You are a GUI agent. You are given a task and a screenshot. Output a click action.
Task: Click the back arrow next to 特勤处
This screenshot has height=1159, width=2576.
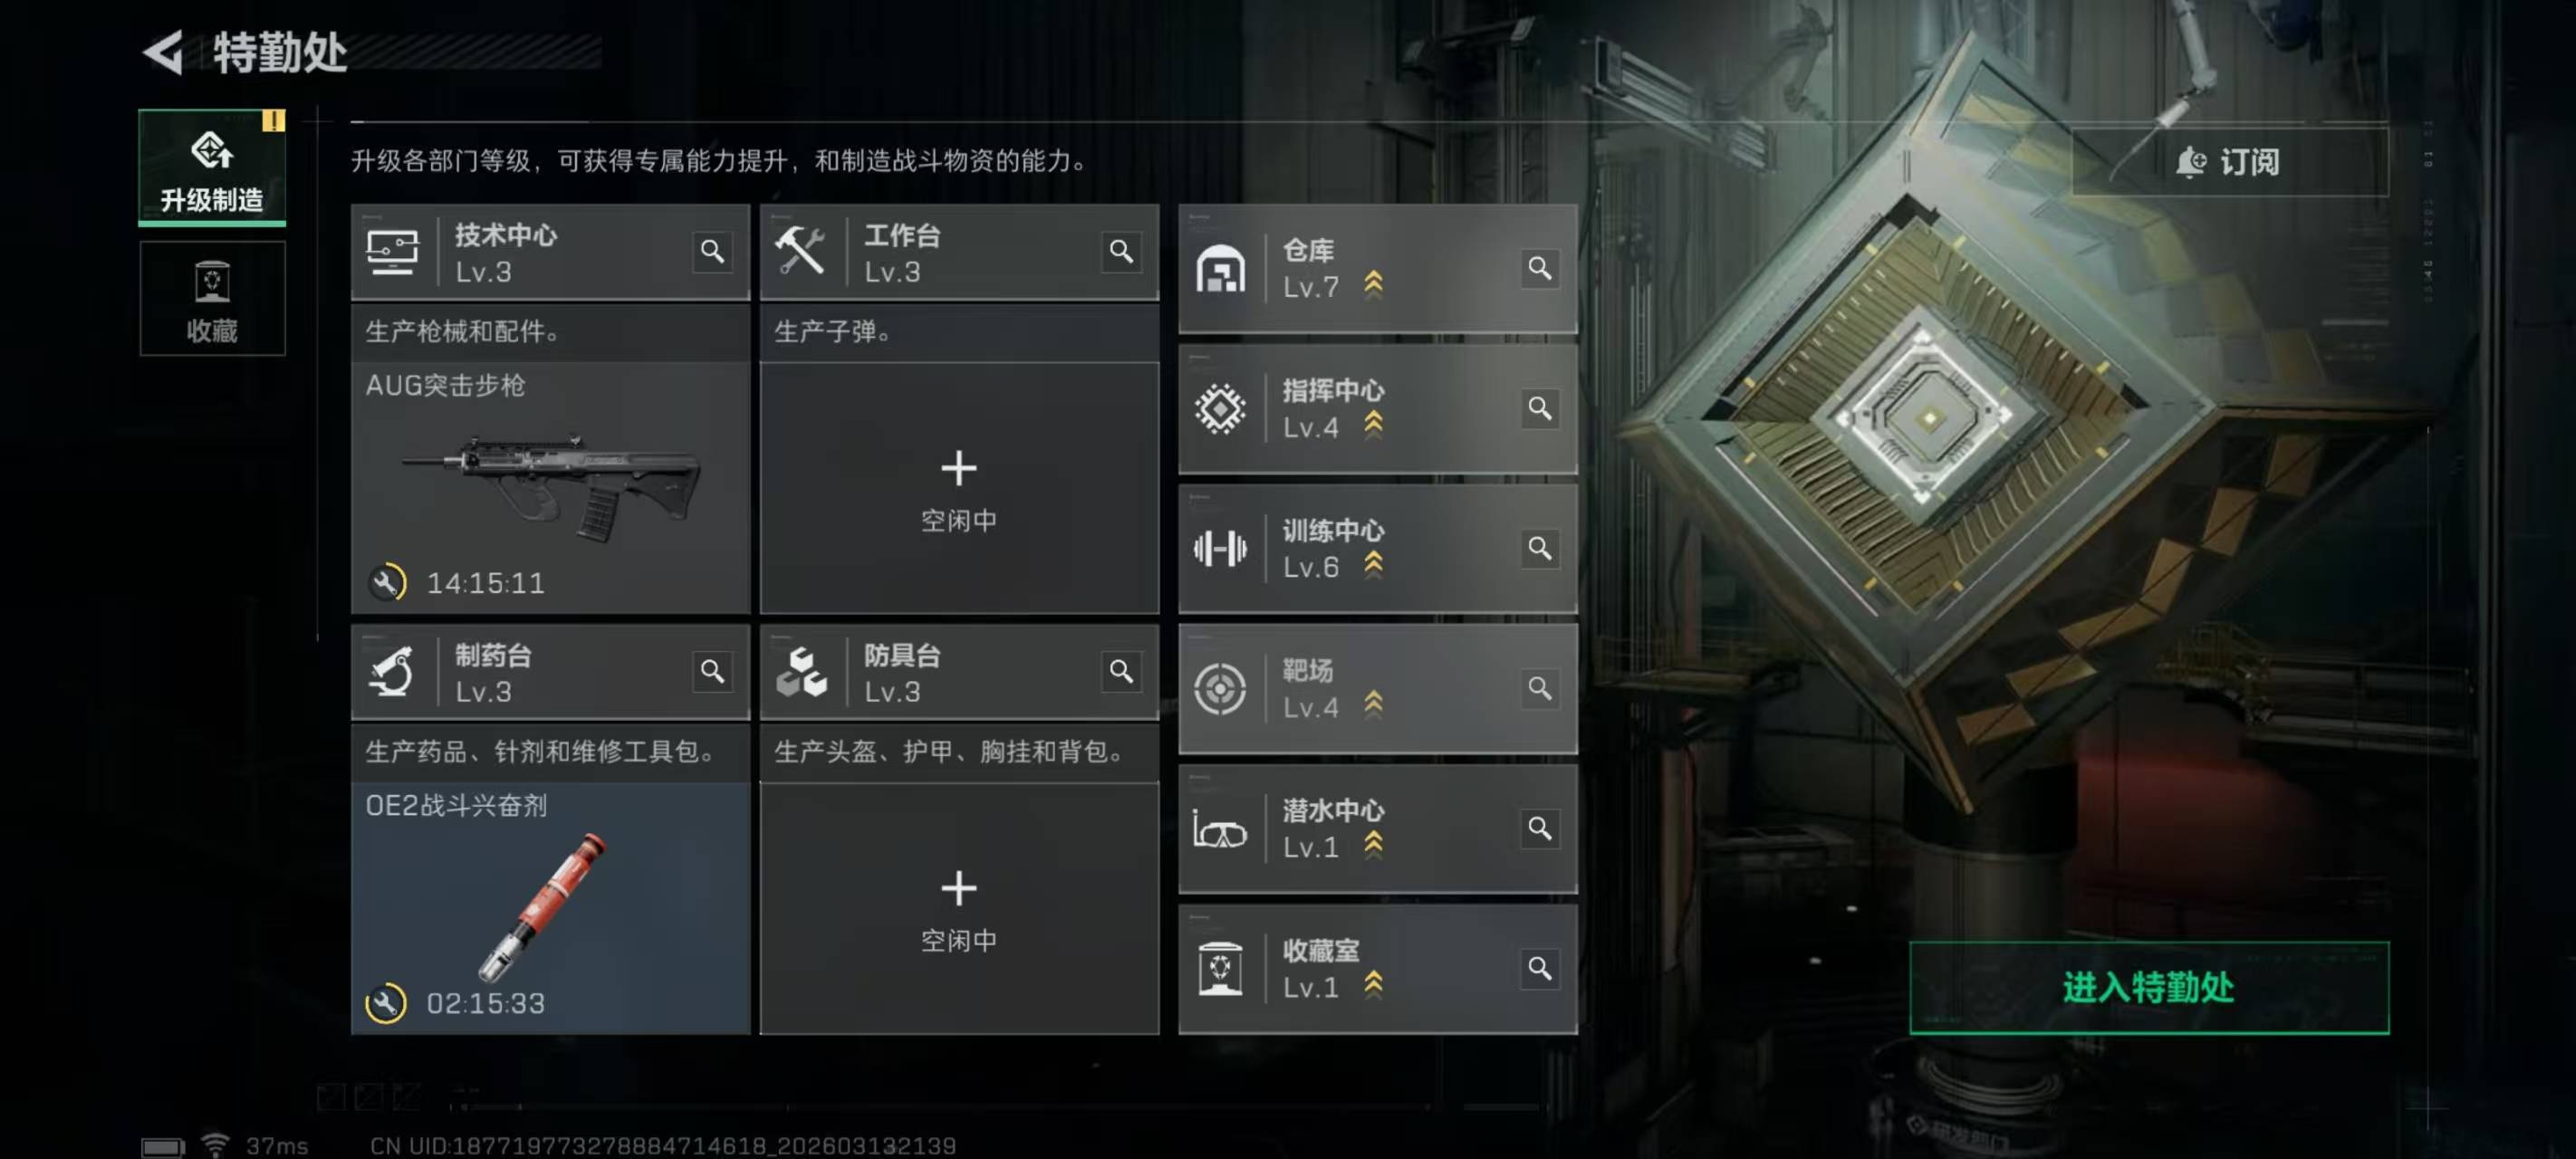[x=164, y=52]
